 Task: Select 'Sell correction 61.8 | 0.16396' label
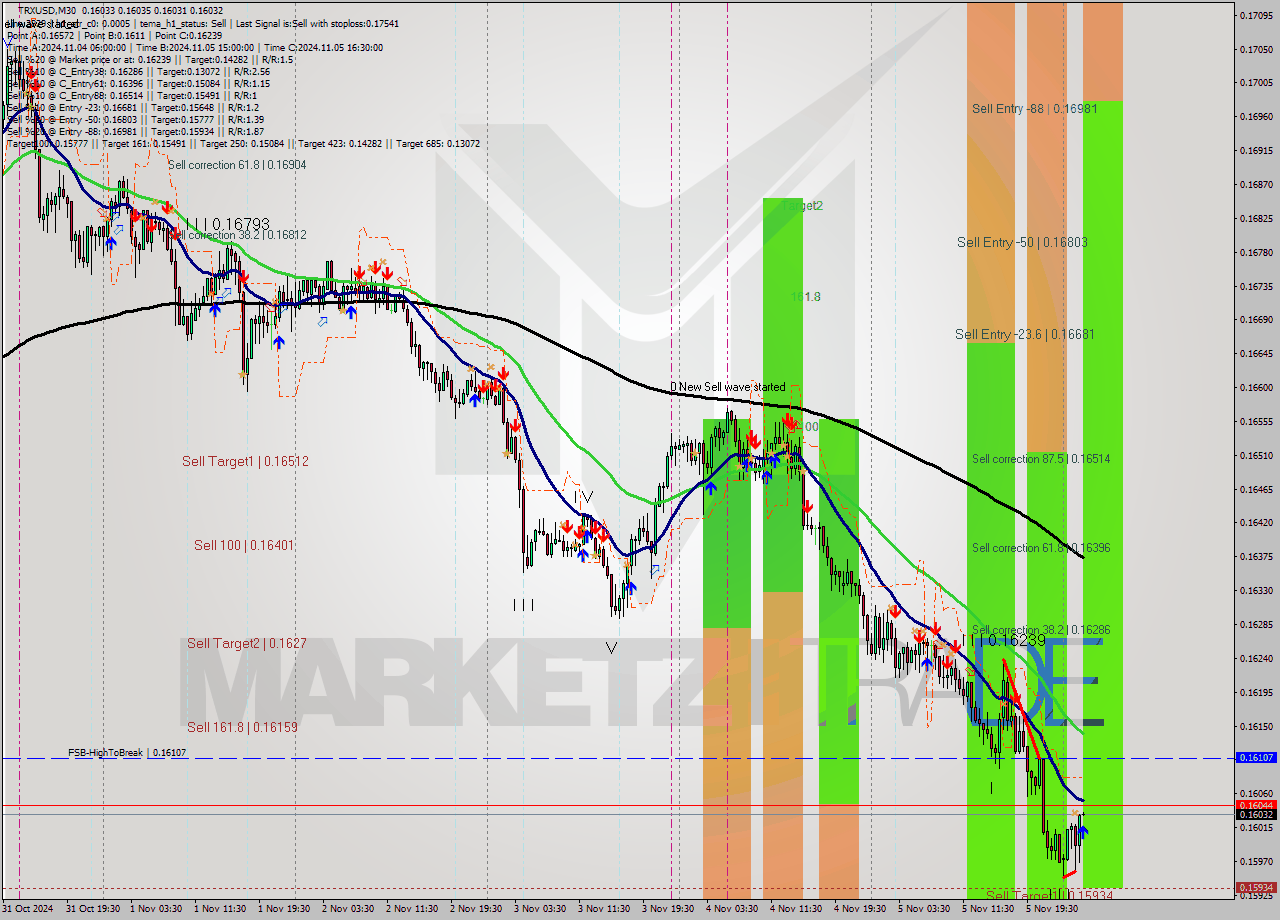point(1041,548)
